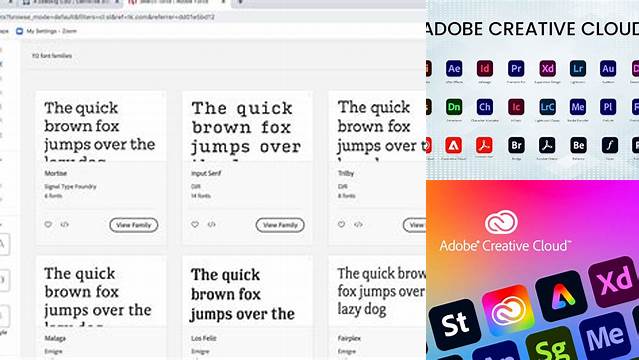Click the Adobe Creative Cloud banner wordmark
Screen dimensions: 639x360
tap(505, 246)
